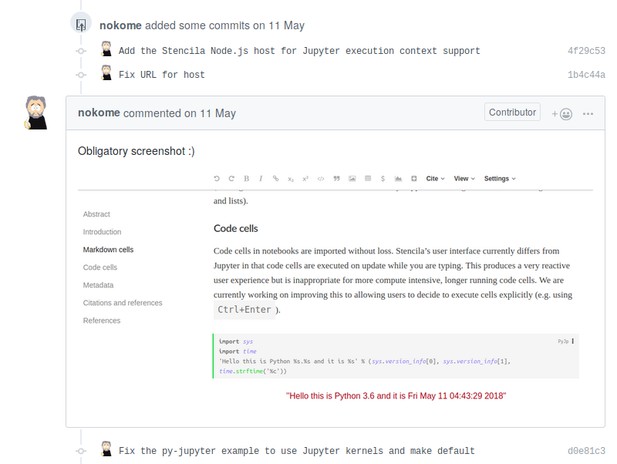Open the View dropdown menu

464,178
